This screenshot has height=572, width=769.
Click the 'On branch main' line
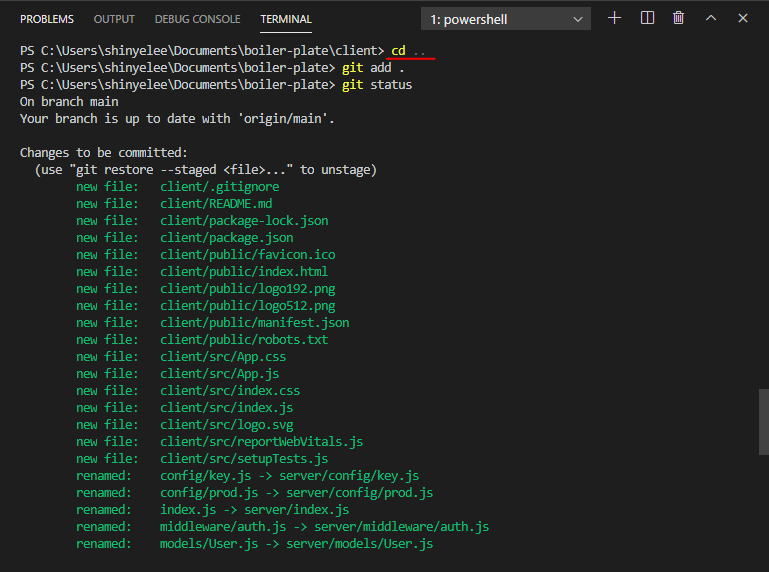click(69, 102)
